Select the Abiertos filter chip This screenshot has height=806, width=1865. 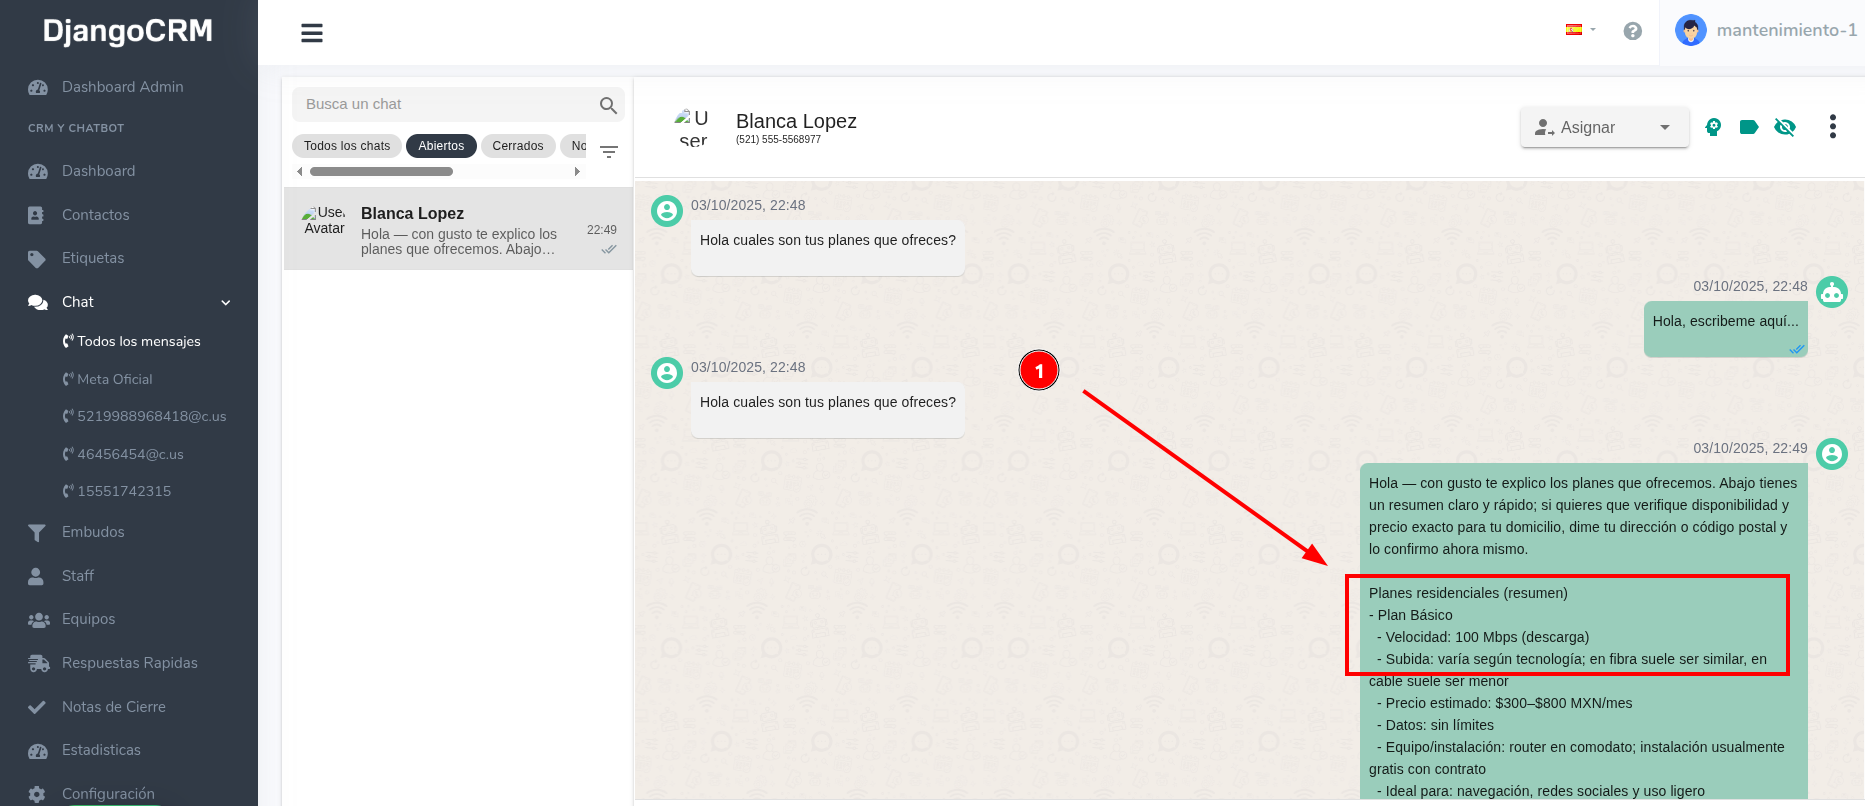click(441, 146)
